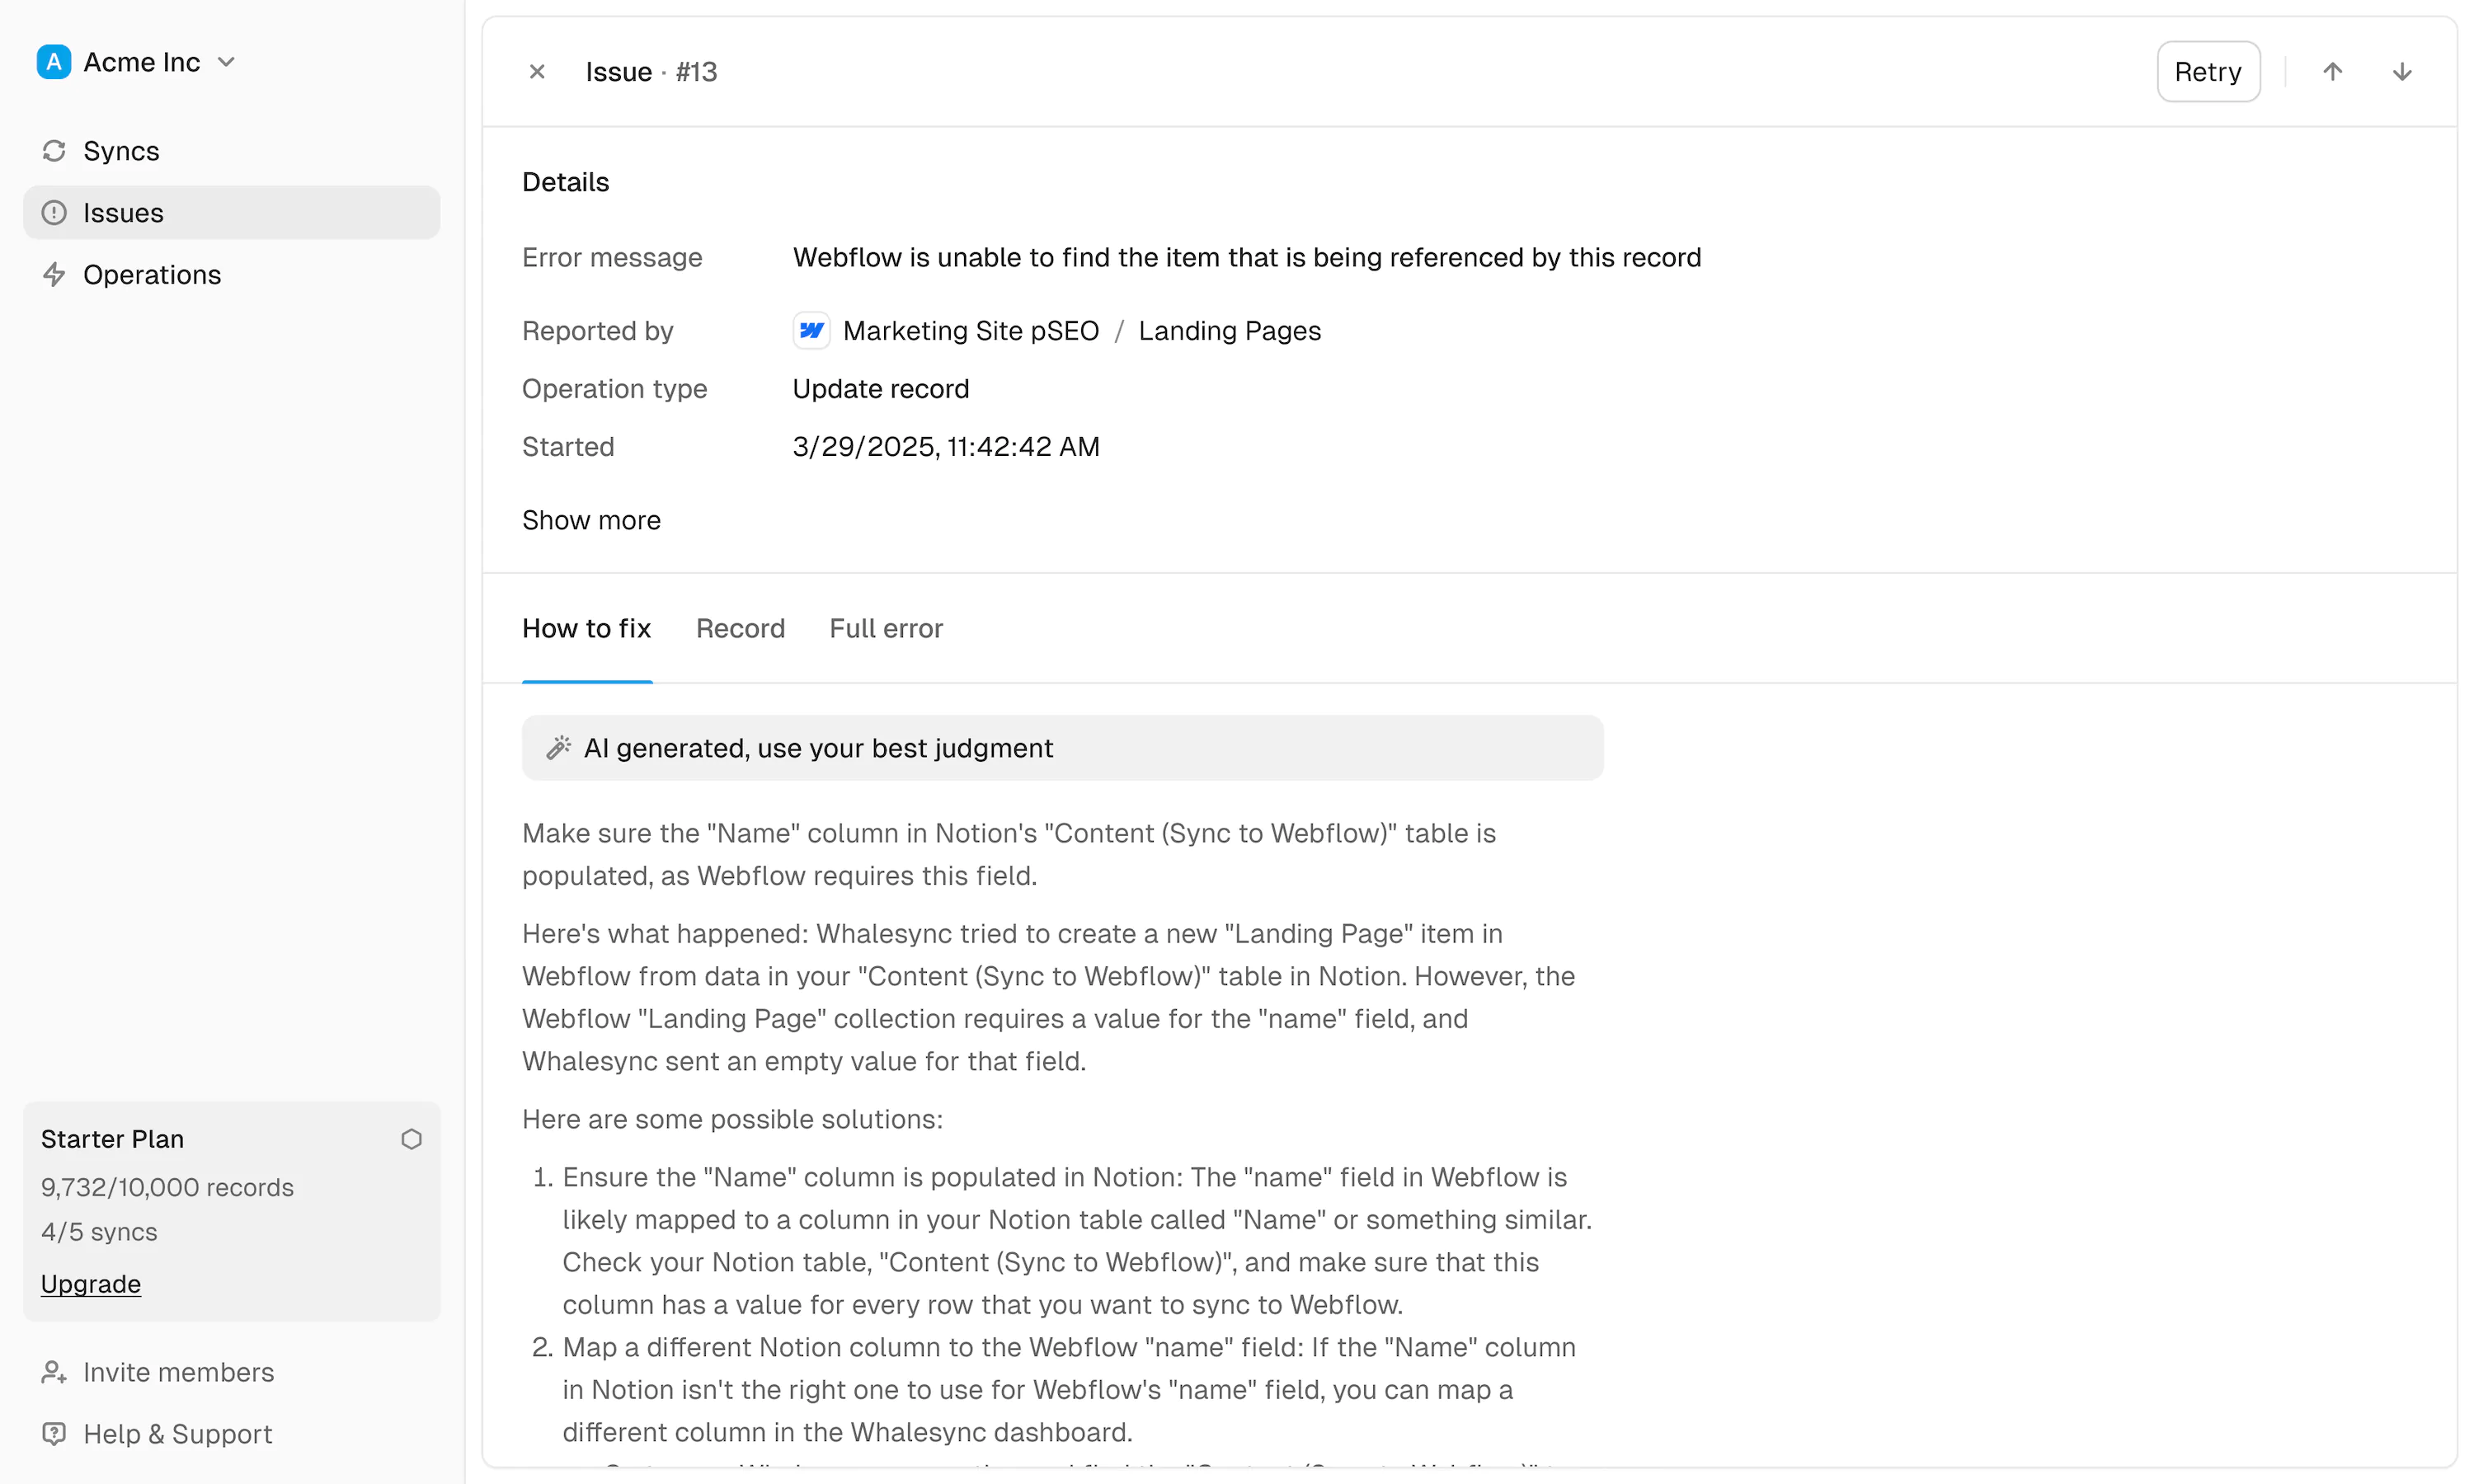Click the Issue · #13 title

tap(652, 72)
